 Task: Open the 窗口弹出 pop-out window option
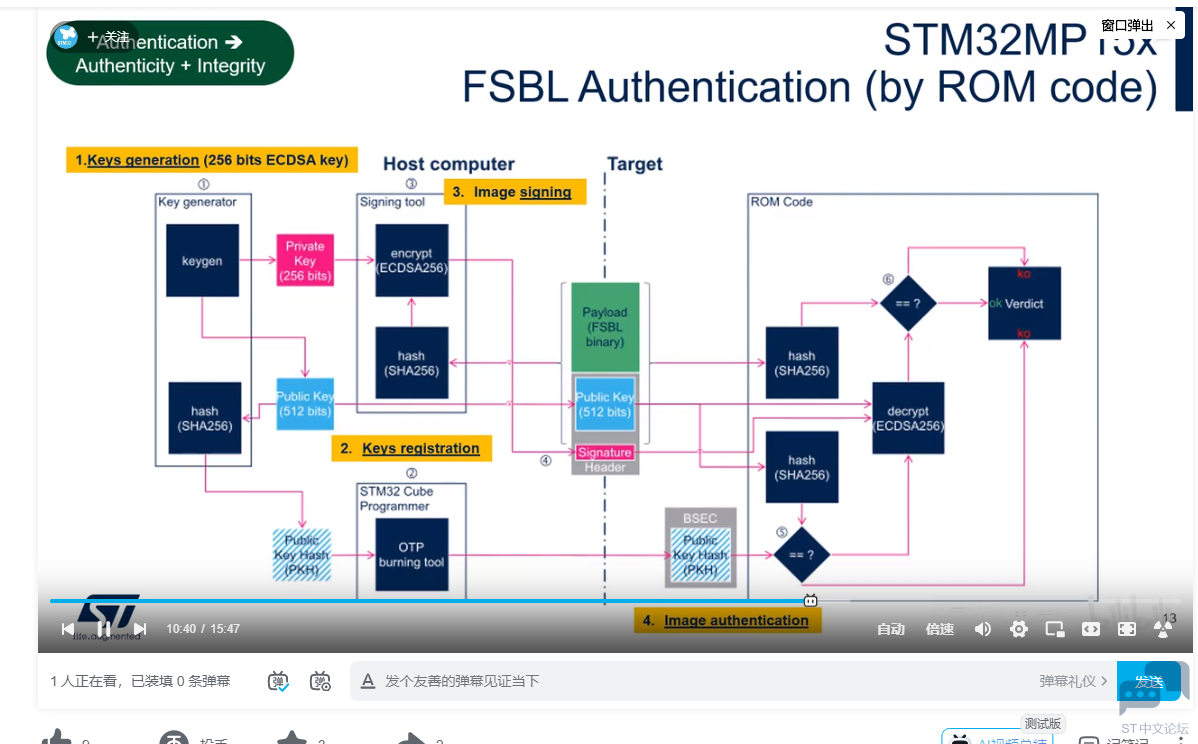click(x=1127, y=25)
